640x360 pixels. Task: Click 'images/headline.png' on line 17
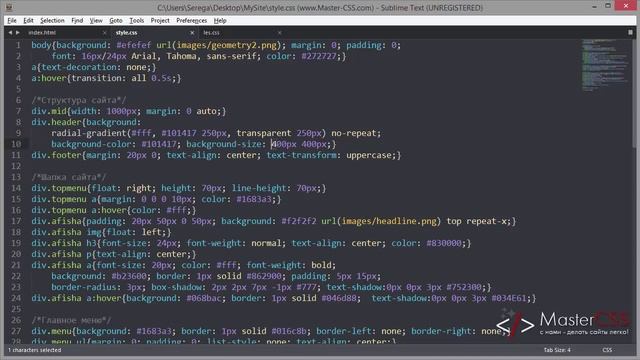(389, 221)
